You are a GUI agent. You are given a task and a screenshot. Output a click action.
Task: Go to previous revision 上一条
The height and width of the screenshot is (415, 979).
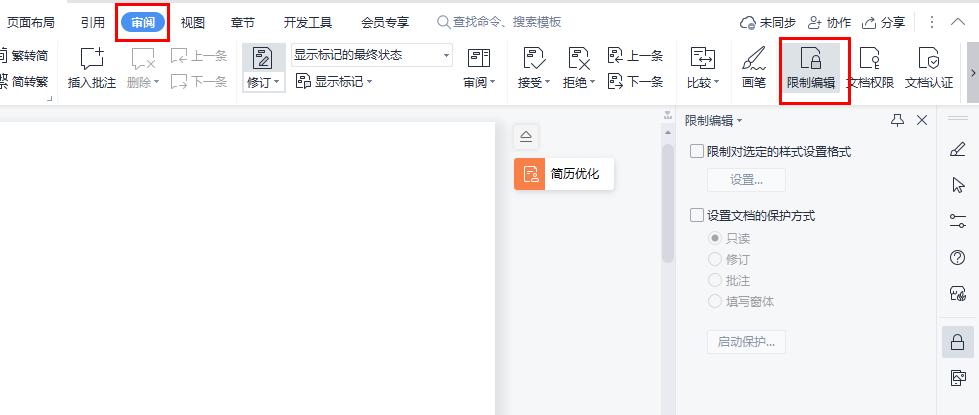pyautogui.click(x=635, y=56)
